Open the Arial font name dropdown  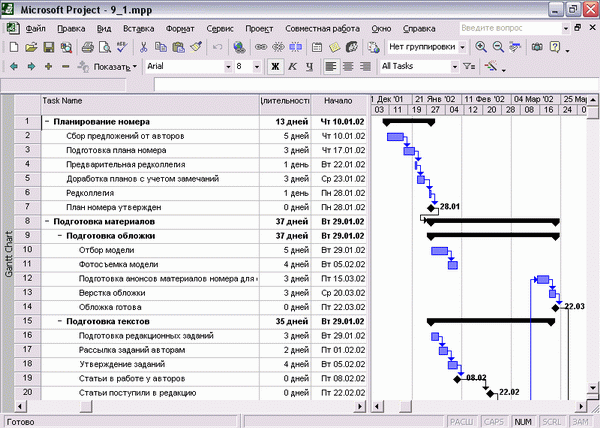click(228, 67)
